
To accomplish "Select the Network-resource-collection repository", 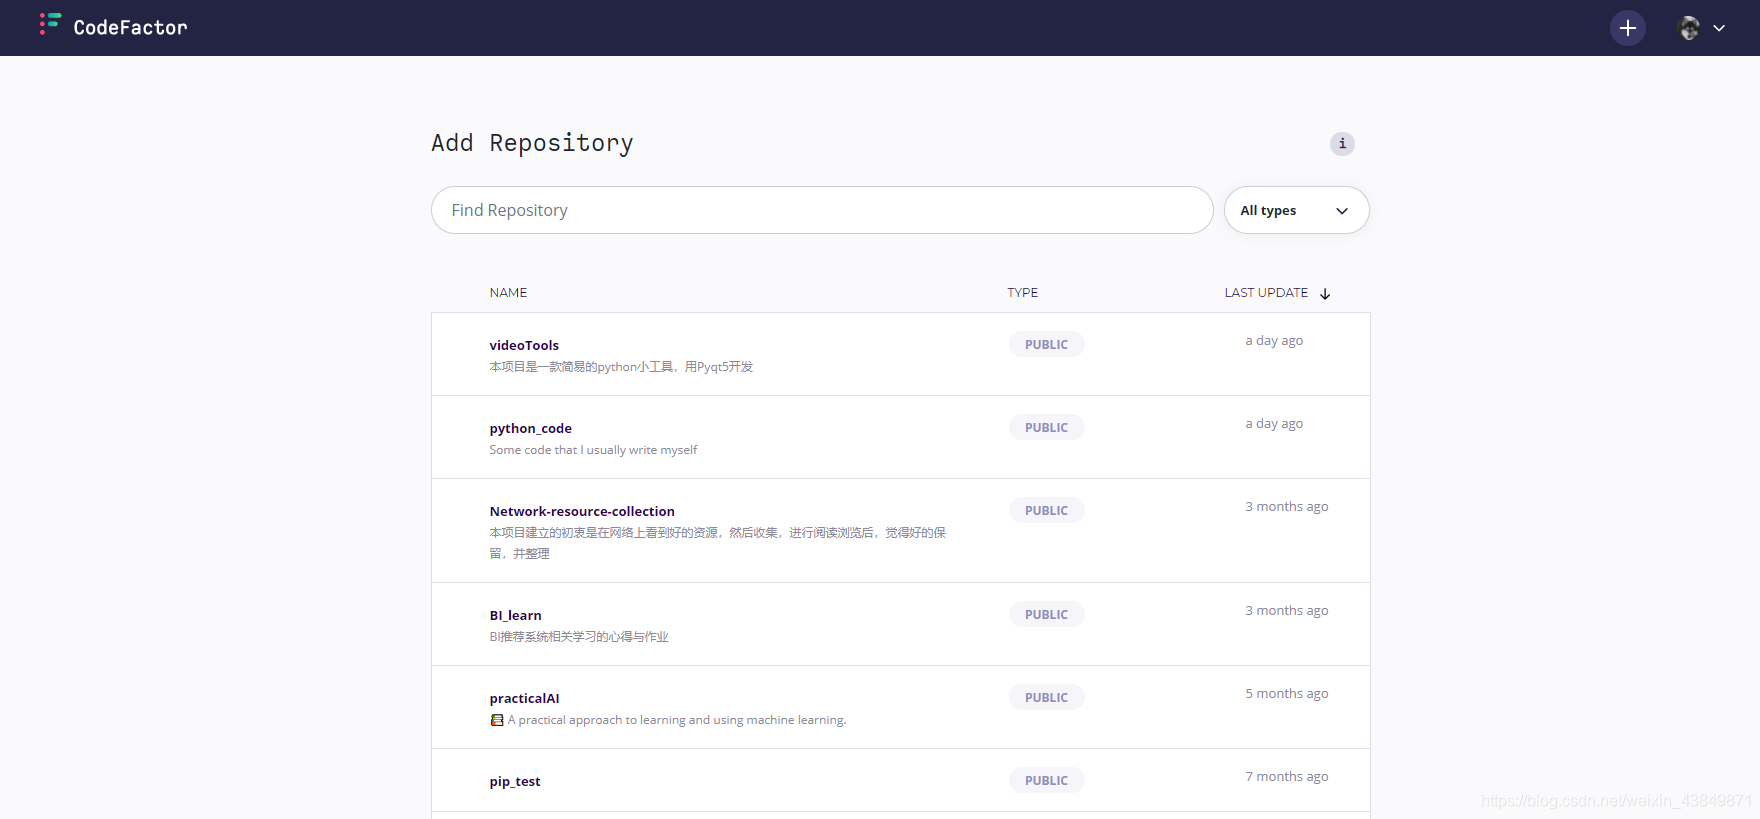I will click(x=582, y=511).
